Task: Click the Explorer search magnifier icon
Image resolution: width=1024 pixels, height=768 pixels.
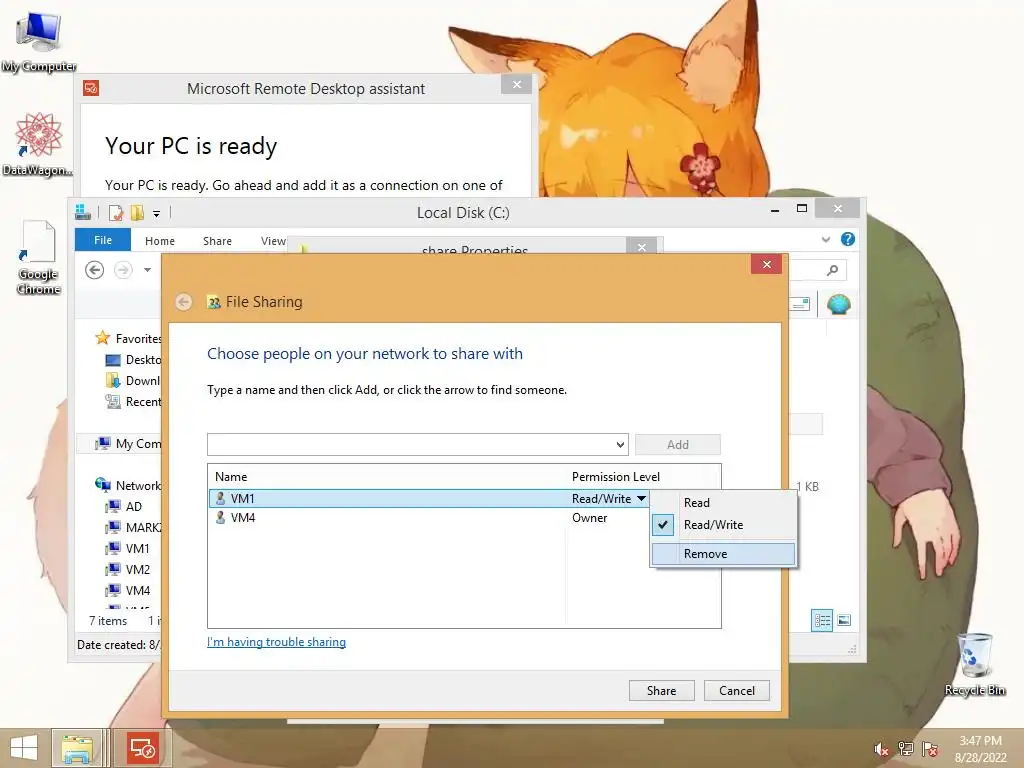Action: [832, 270]
